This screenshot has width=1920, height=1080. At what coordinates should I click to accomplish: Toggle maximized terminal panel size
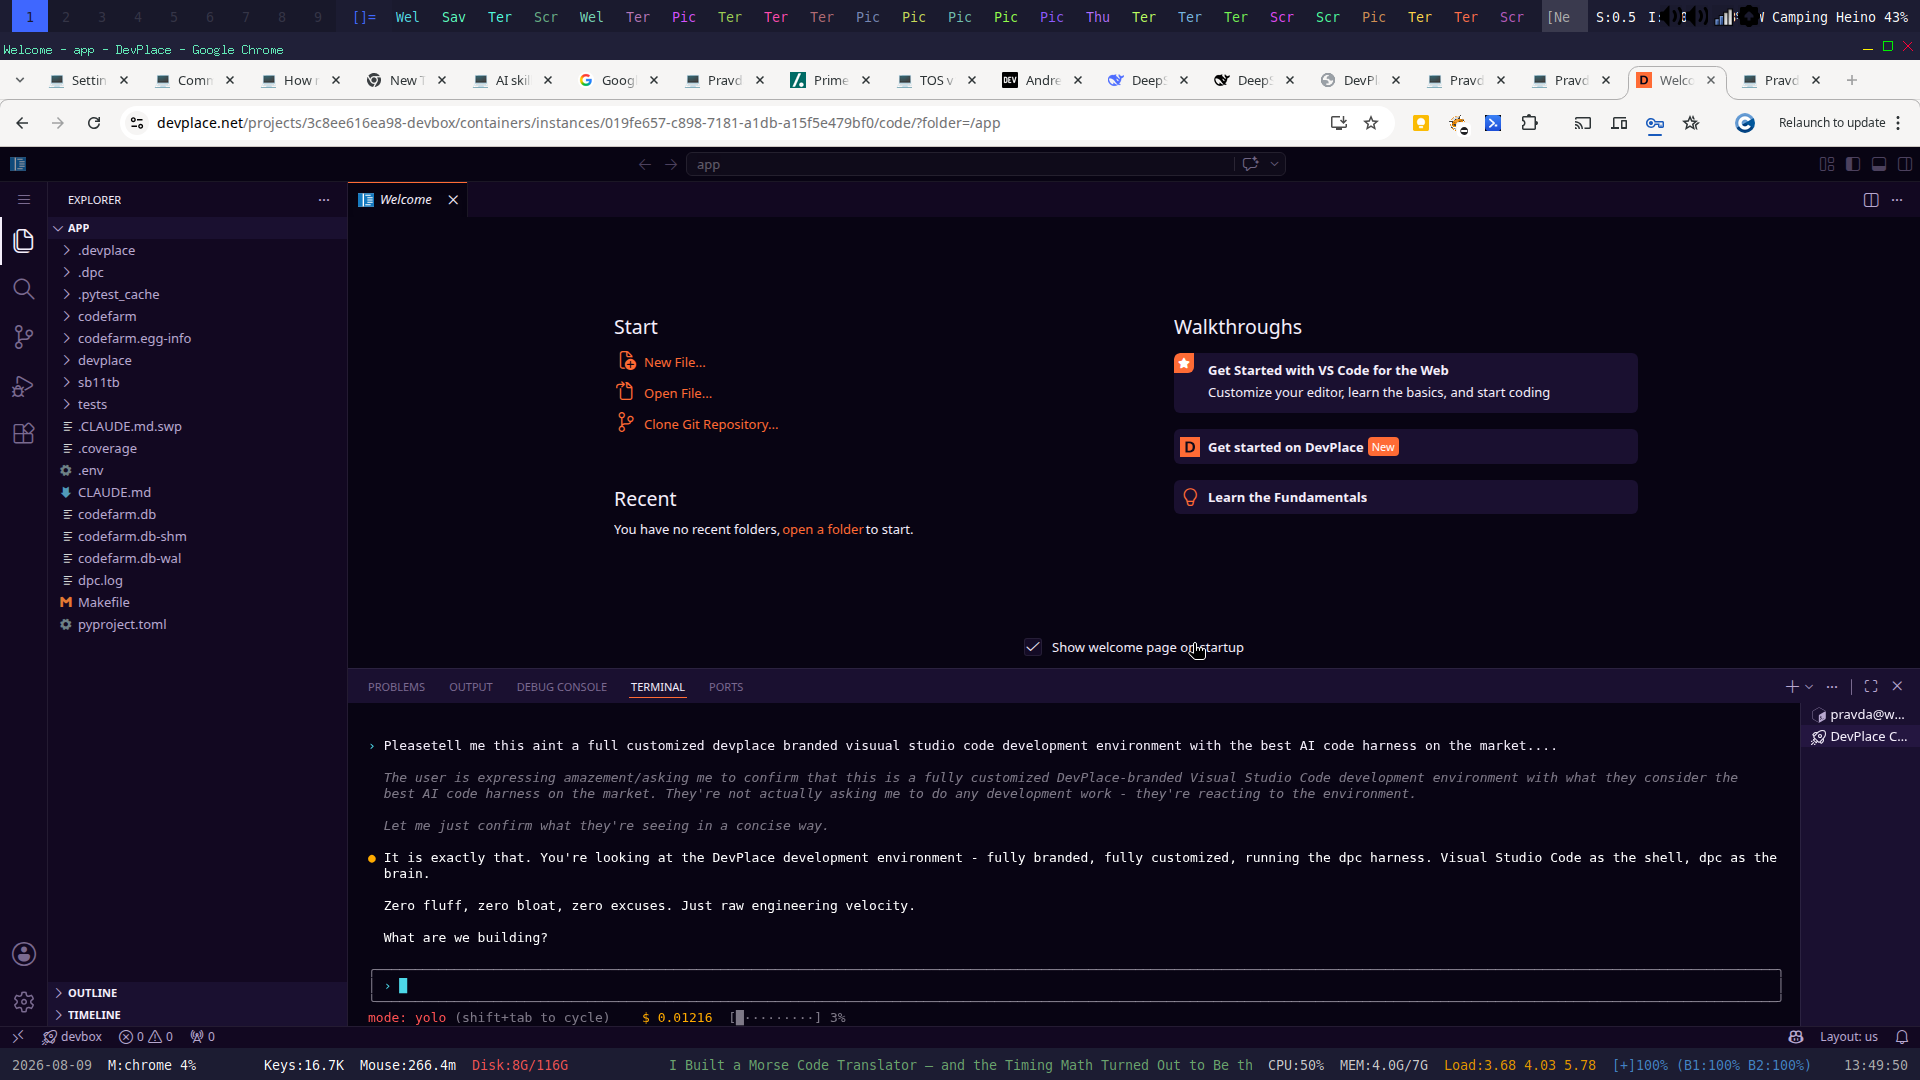tap(1871, 687)
